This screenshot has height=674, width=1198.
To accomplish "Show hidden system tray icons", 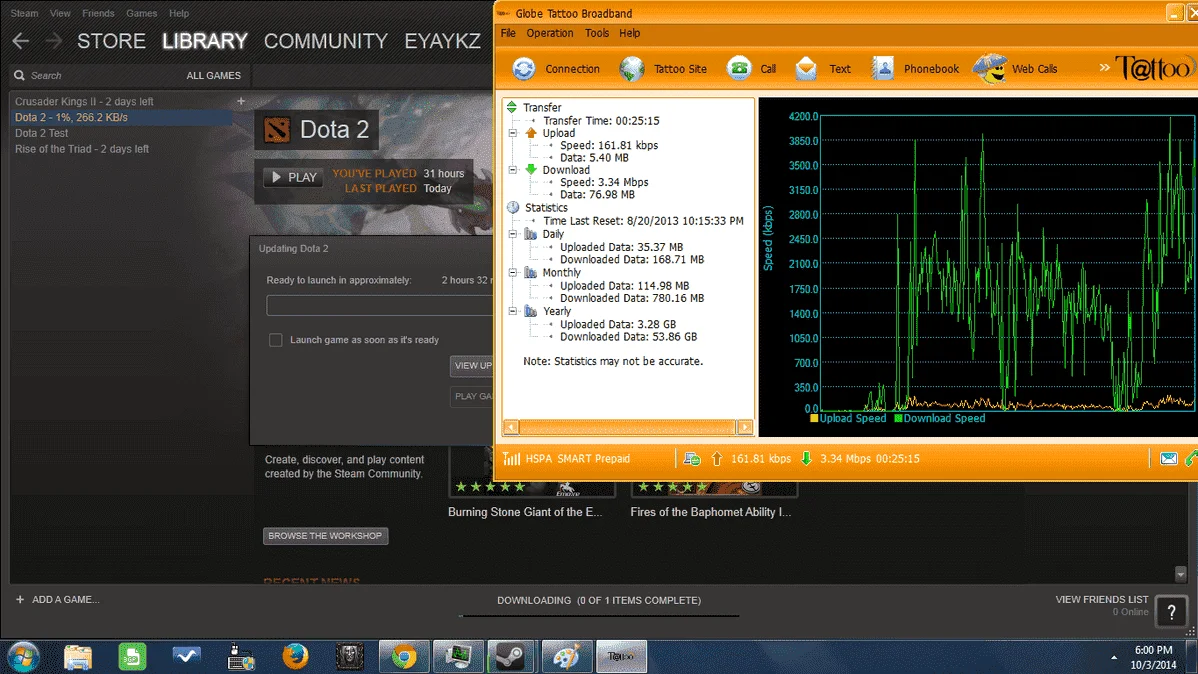I will coord(1114,657).
